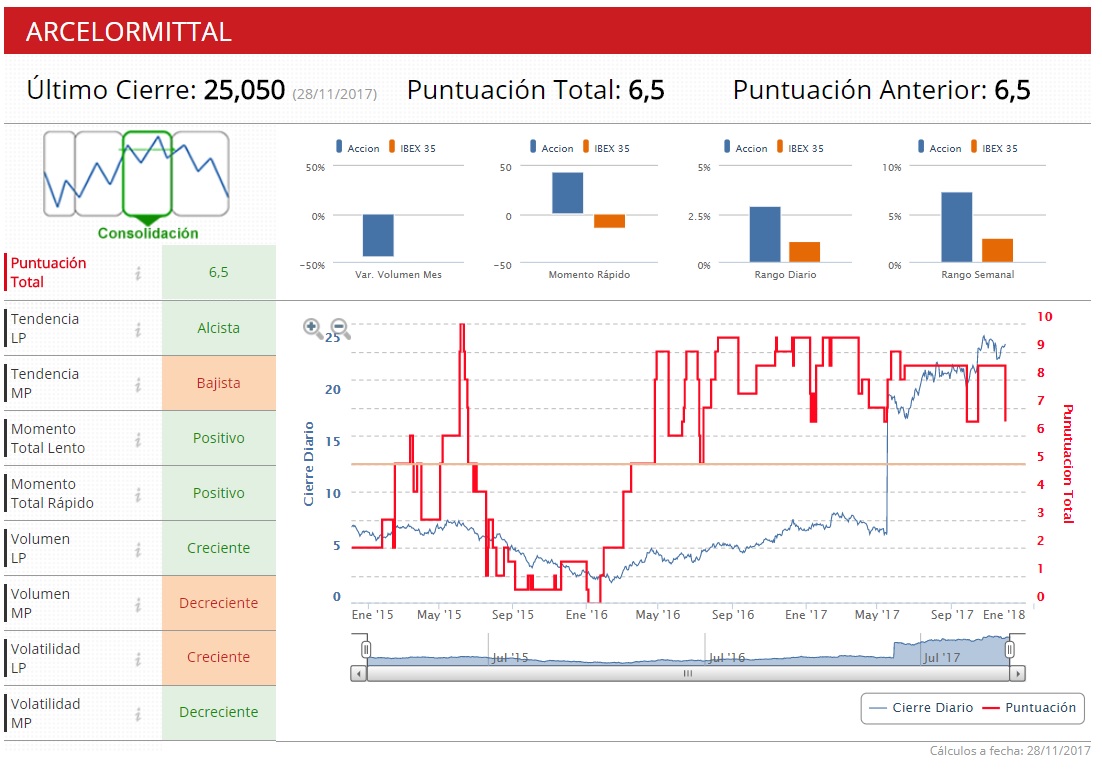Toggle Accion series in Rango Diario chart
The image size is (1102, 774).
point(746,148)
